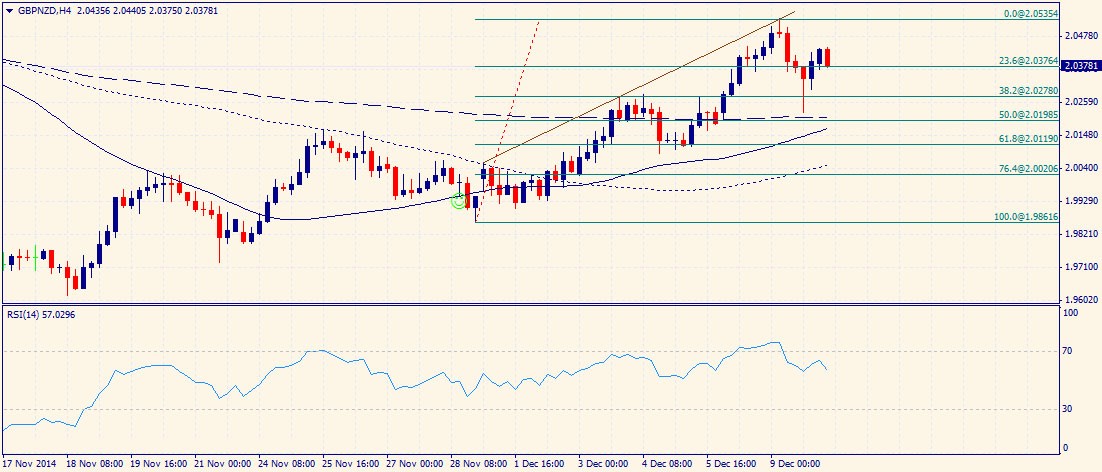
Task: Click the RSI(14) 57.0296 indicator label
Action: click(x=41, y=315)
